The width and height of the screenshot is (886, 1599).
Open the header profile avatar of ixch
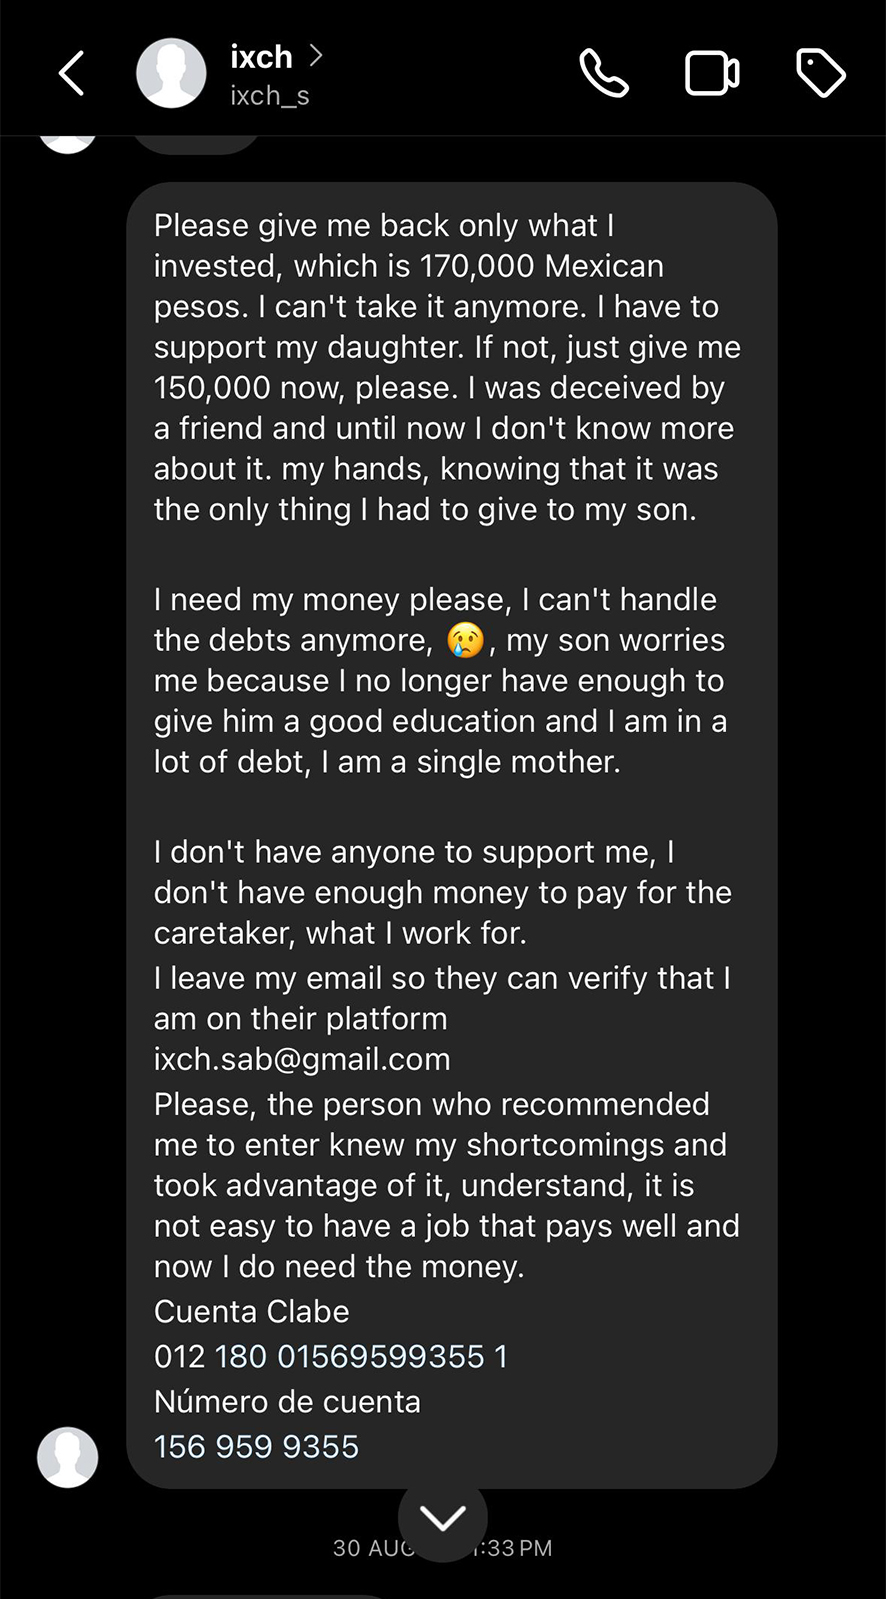pyautogui.click(x=171, y=73)
